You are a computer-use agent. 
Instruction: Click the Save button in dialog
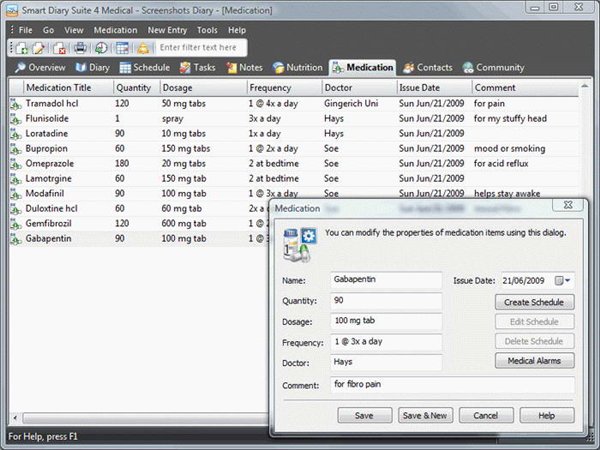coord(364,416)
